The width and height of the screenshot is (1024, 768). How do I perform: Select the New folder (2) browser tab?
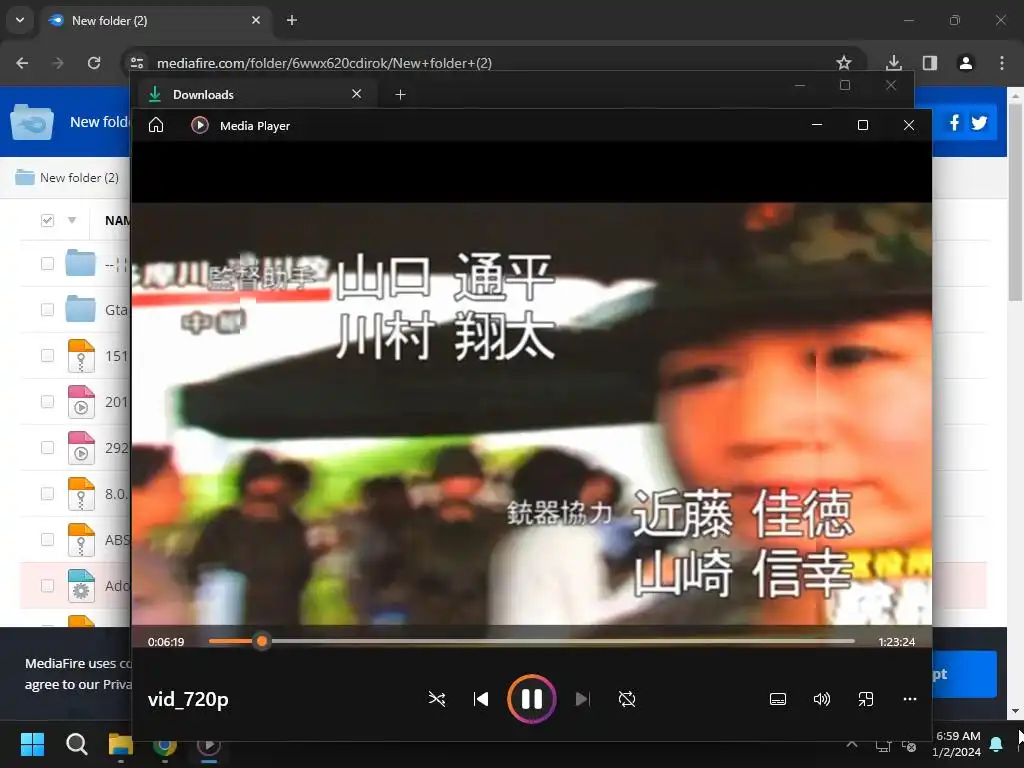point(157,20)
